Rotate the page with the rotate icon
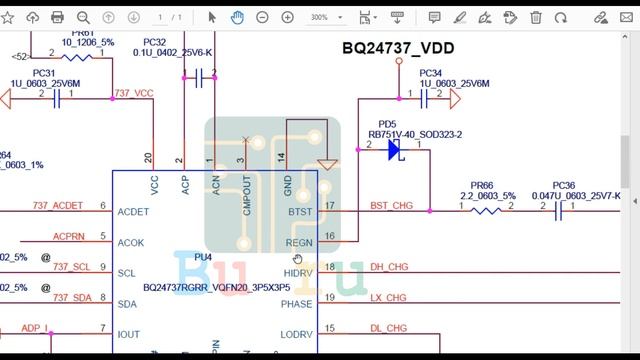Screen dimensions: 640x360 pyautogui.click(x=561, y=18)
